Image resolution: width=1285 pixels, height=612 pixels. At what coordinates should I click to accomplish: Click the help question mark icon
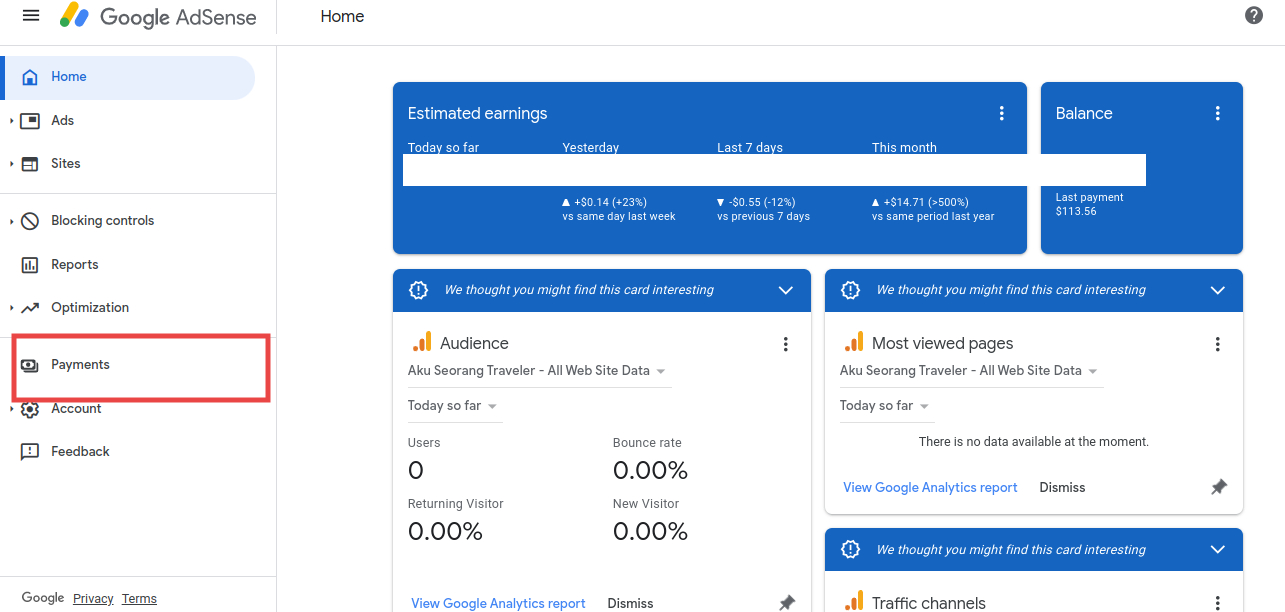1254,16
